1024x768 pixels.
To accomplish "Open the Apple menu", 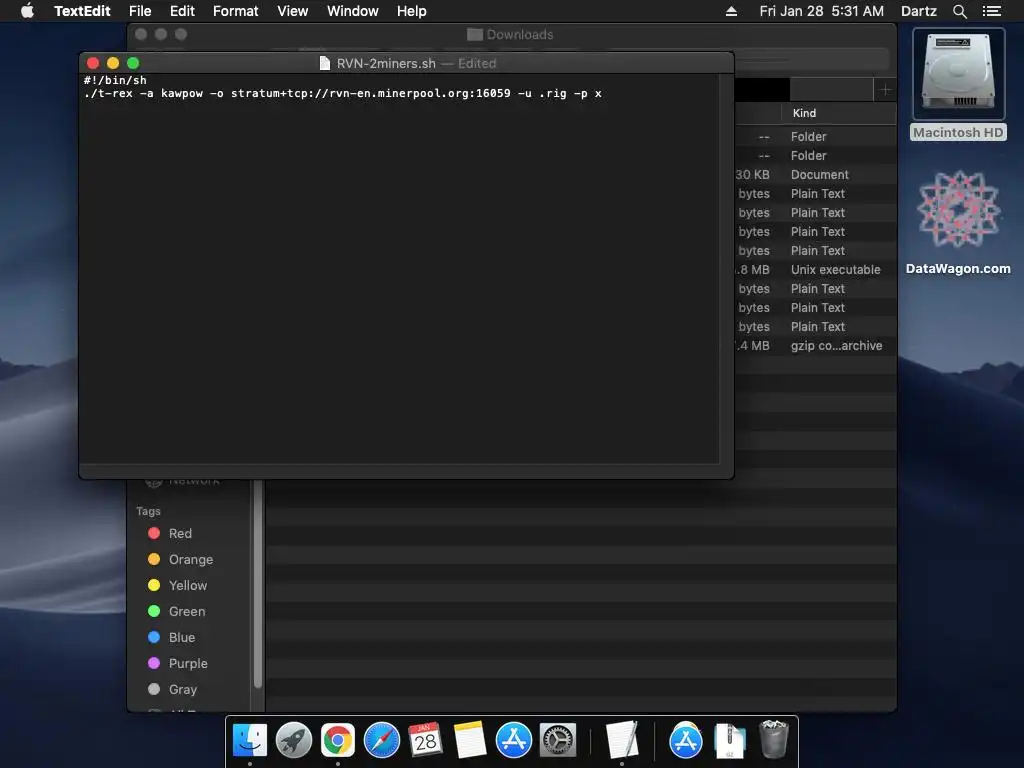I will [27, 11].
